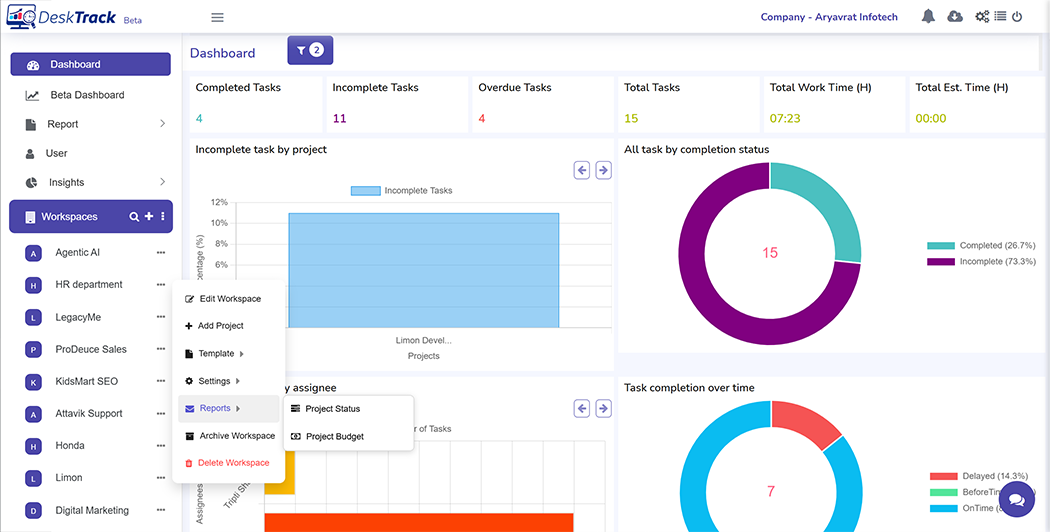The width and height of the screenshot is (1050, 532).
Task: Toggle the Completed (26.7%) legend entry
Action: (x=982, y=245)
